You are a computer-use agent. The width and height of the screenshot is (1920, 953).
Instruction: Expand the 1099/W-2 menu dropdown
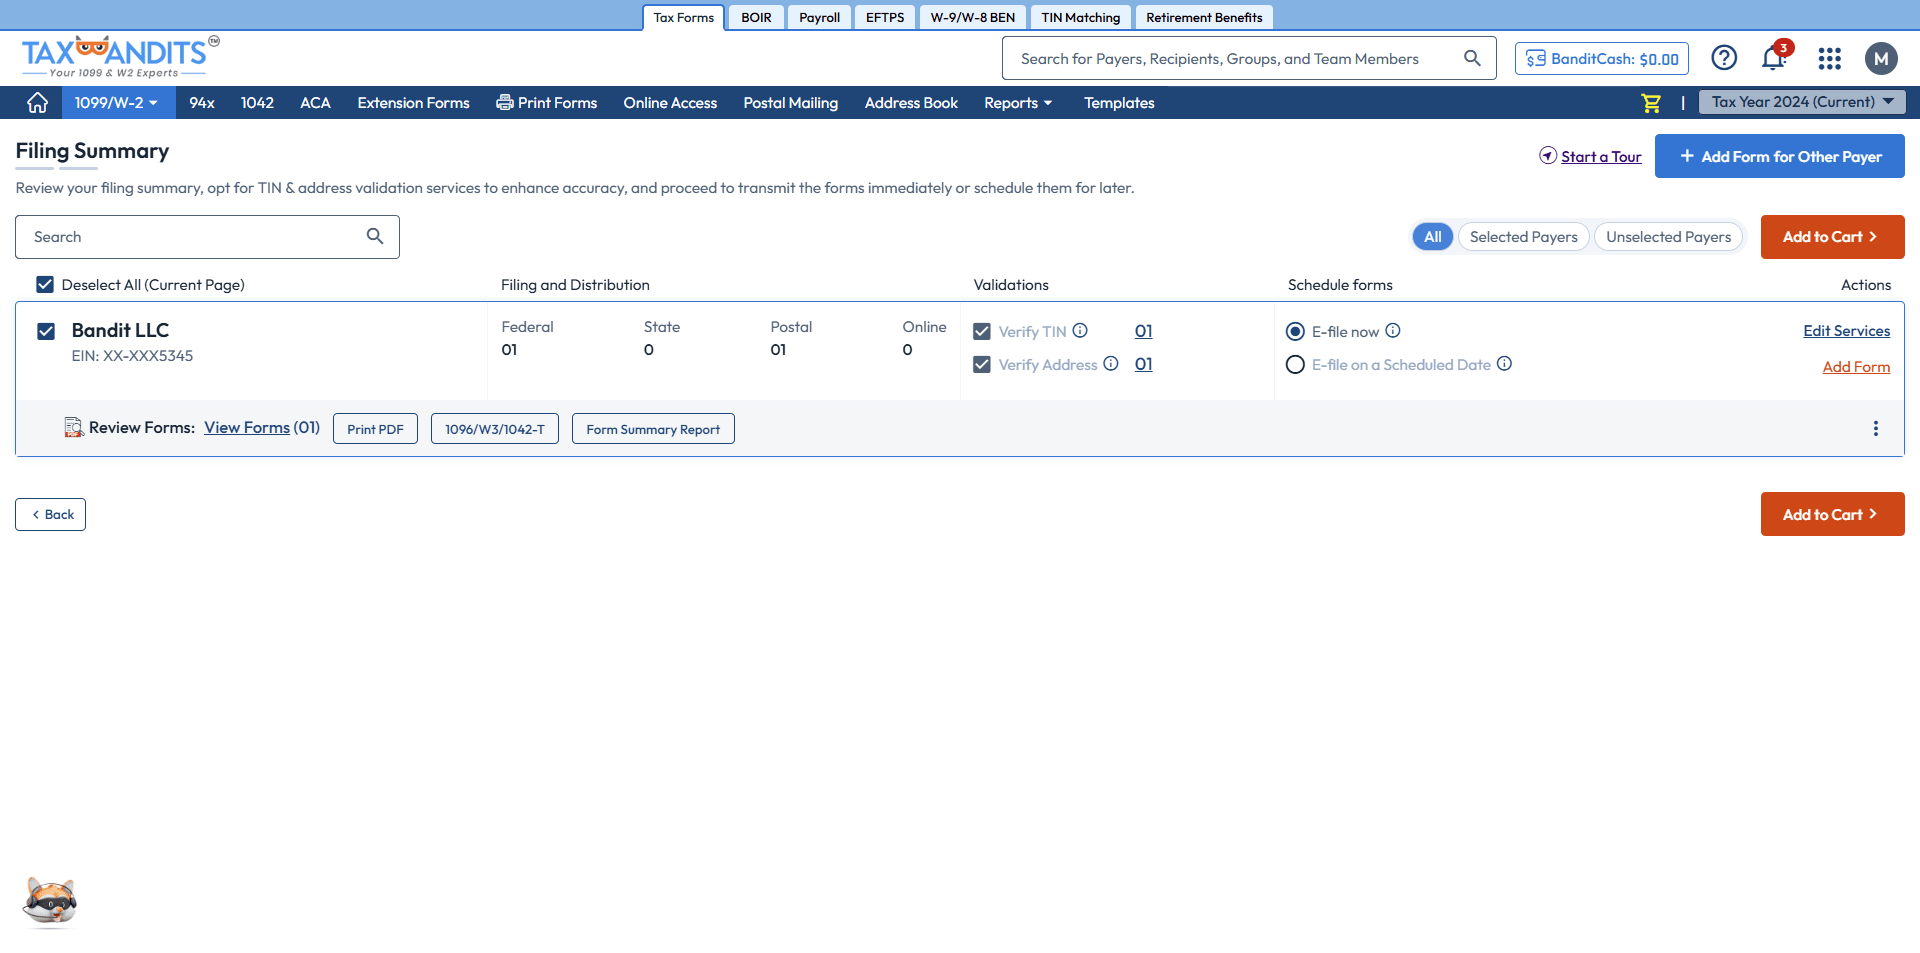coord(117,103)
